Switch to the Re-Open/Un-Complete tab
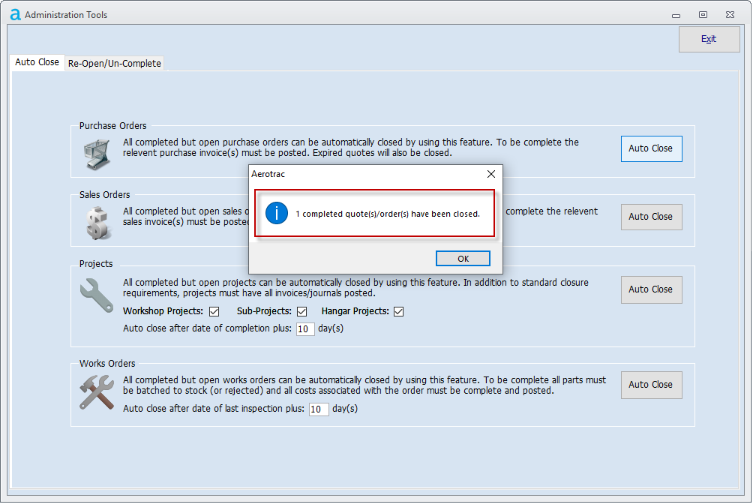The image size is (752, 503). pos(114,63)
